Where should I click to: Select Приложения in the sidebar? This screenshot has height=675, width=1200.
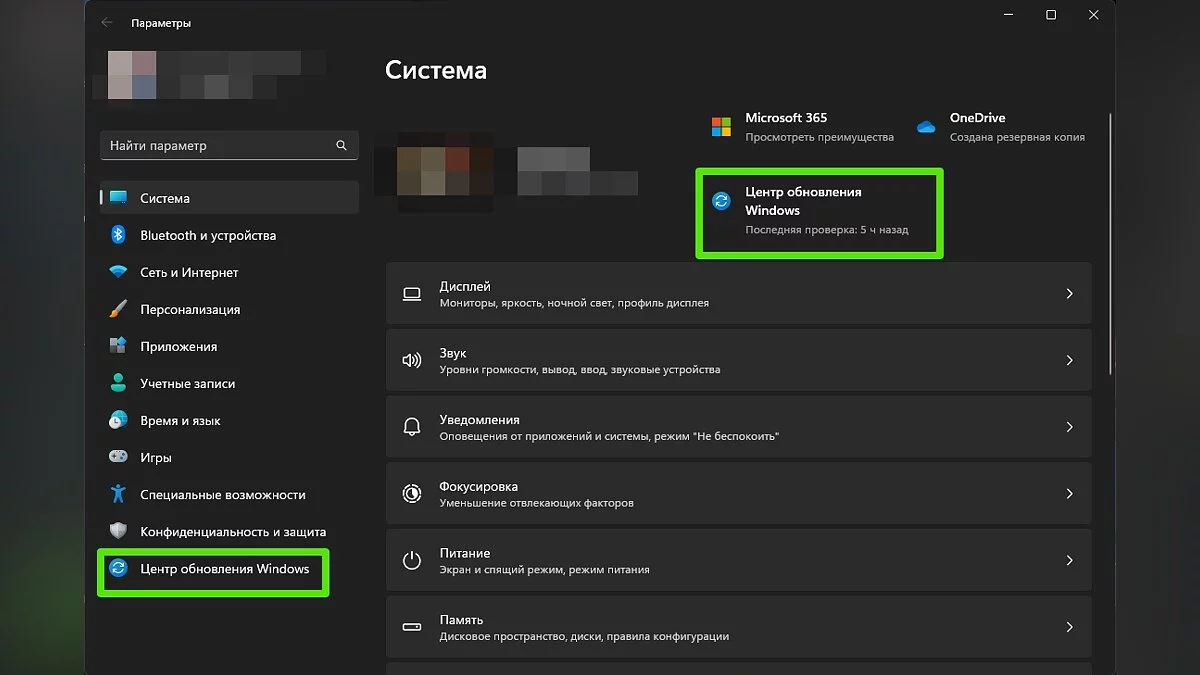click(178, 346)
